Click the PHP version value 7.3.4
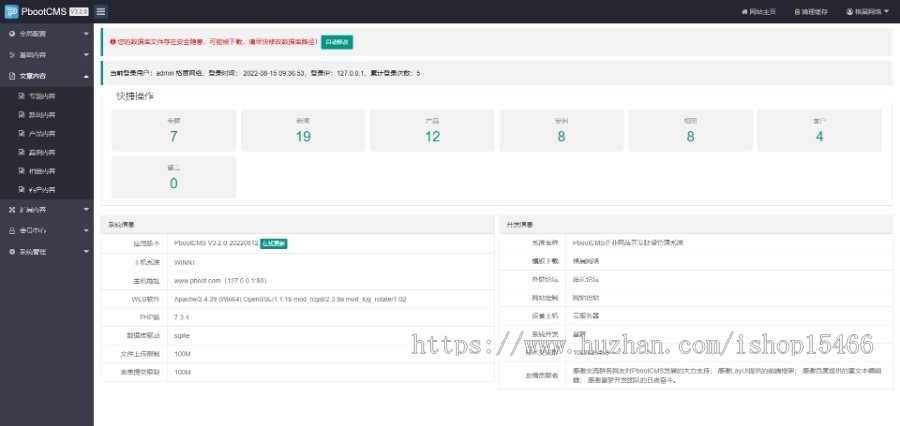 coord(182,317)
